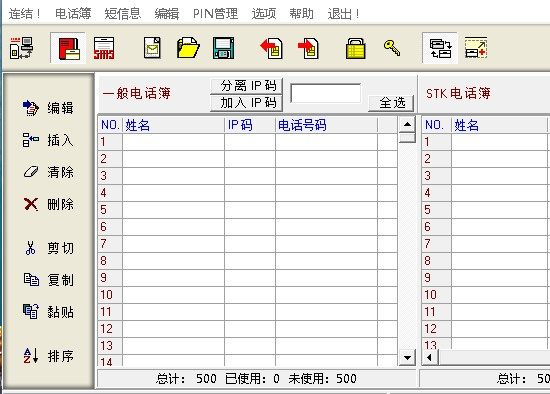Image resolution: width=550 pixels, height=394 pixels.
Task: Click the STK phonebook scroll left arrow
Action: (x=430, y=358)
